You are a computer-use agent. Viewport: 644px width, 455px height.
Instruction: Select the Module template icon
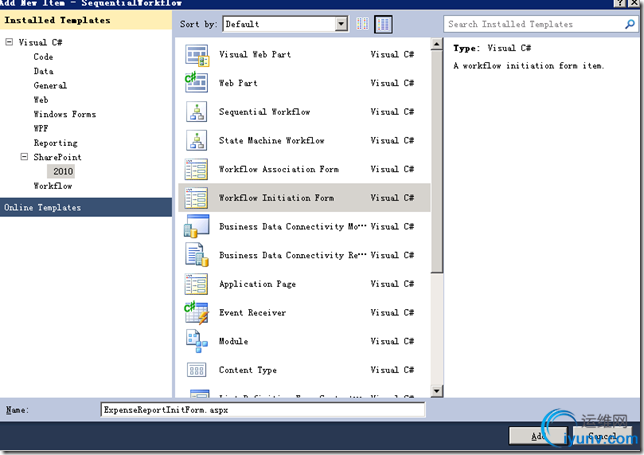197,341
